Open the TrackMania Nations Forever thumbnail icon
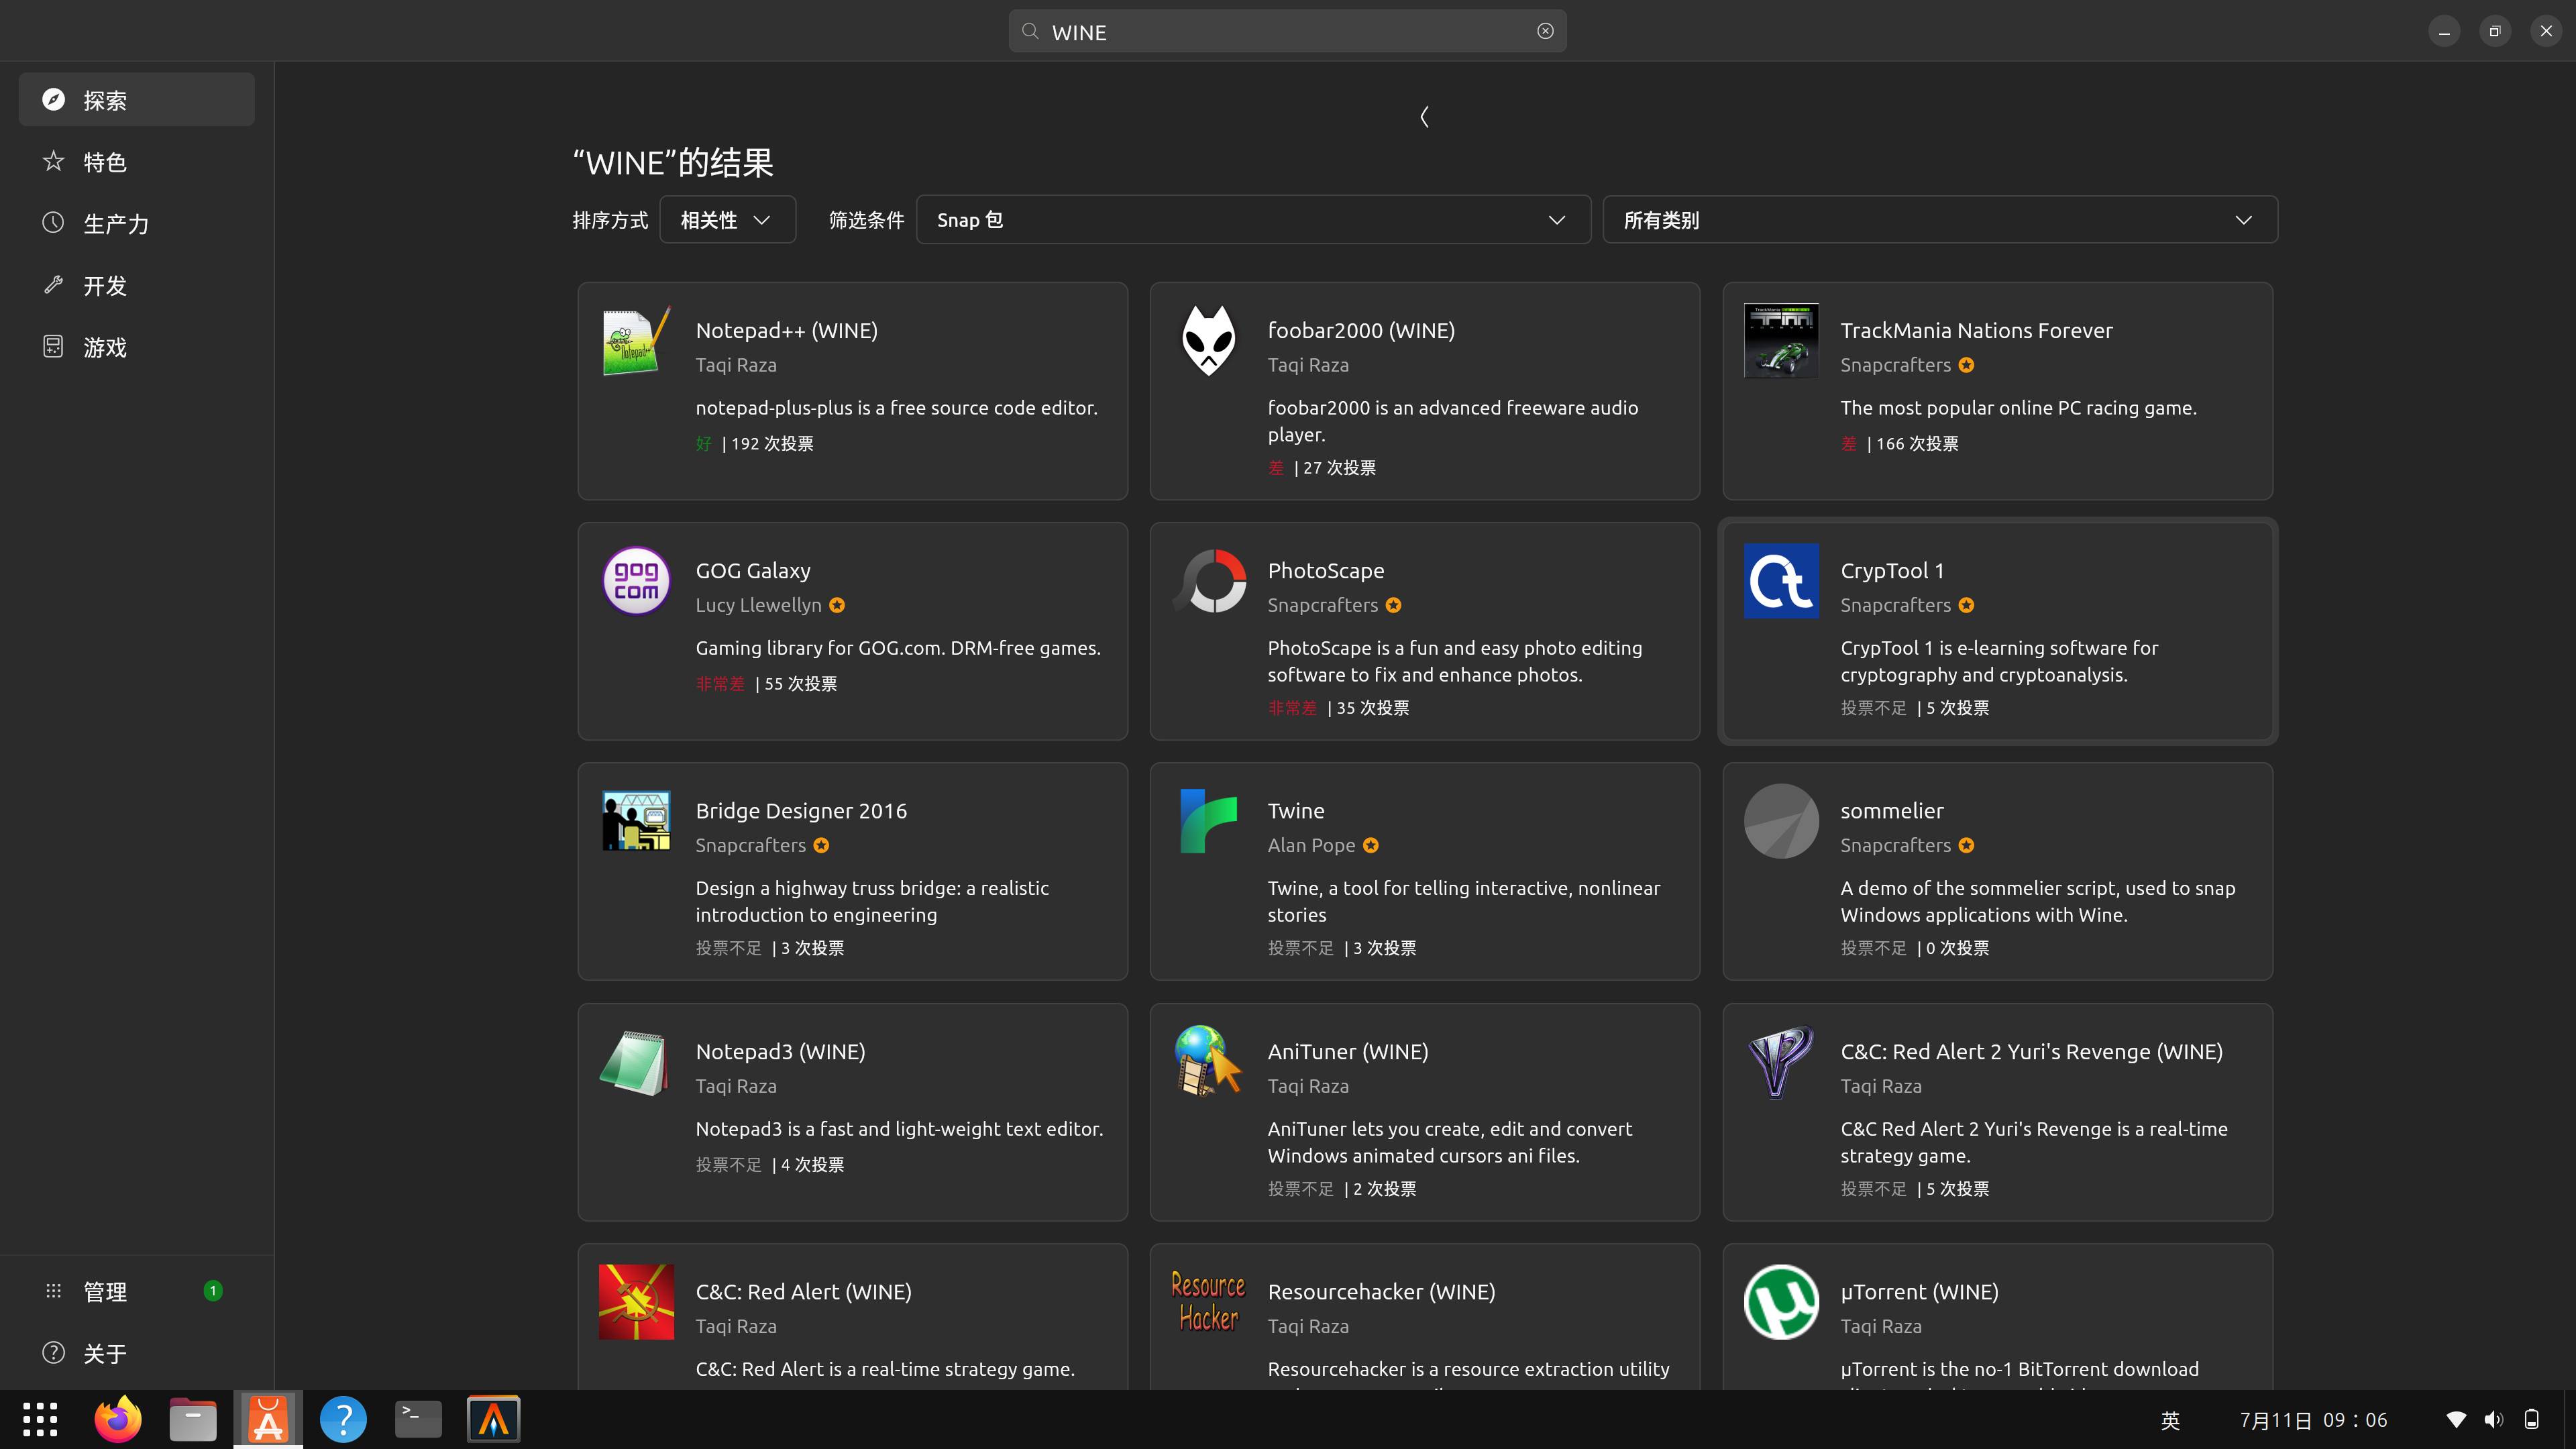The height and width of the screenshot is (1449, 2576). click(x=1781, y=341)
